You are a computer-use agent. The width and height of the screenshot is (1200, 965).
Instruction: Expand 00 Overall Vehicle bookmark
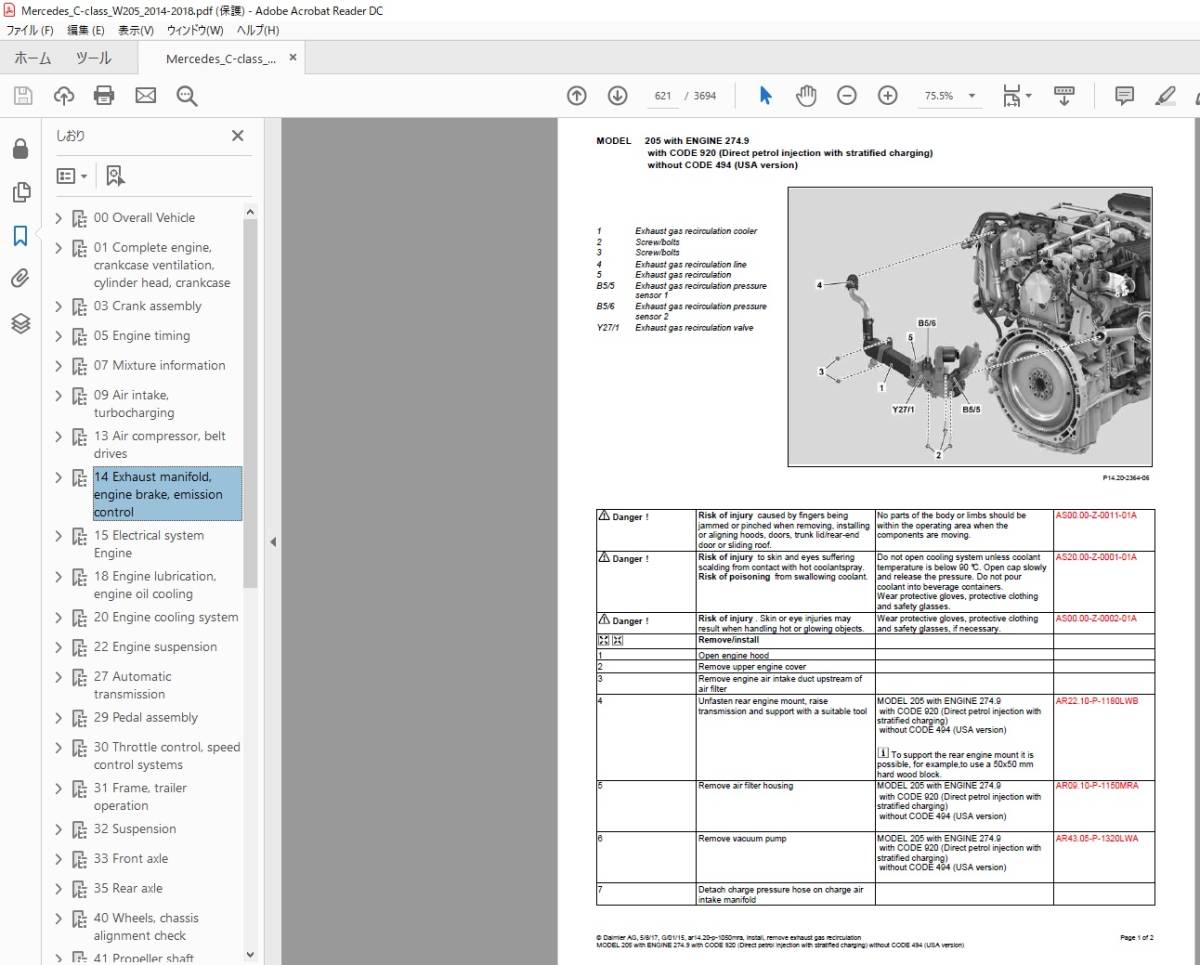(x=58, y=218)
